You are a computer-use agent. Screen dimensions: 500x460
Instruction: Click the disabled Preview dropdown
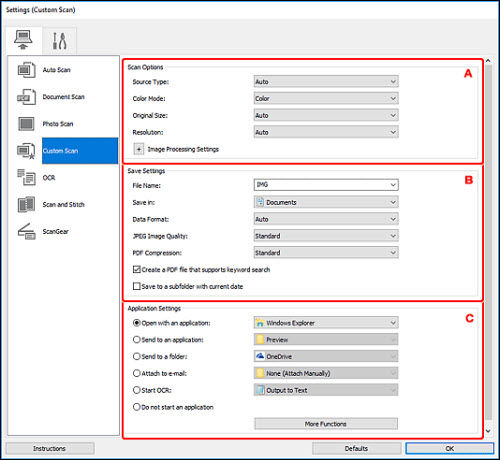[326, 339]
